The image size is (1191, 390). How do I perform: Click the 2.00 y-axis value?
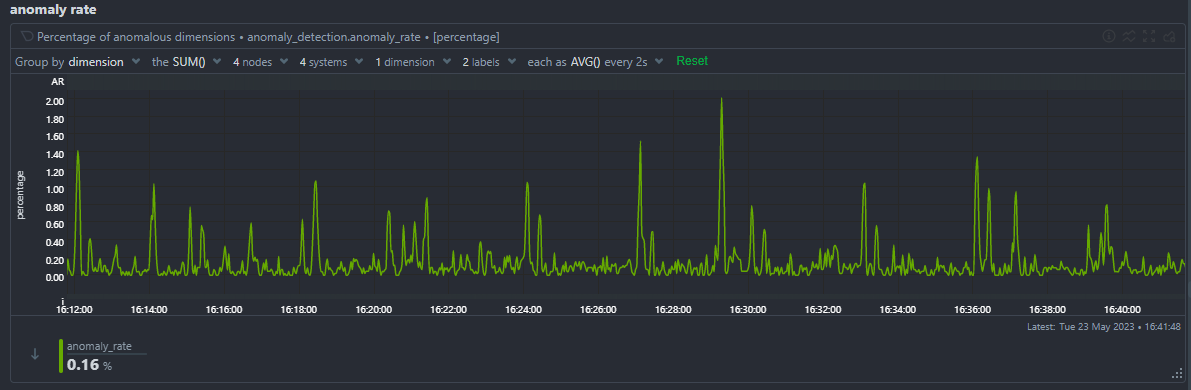(x=55, y=101)
